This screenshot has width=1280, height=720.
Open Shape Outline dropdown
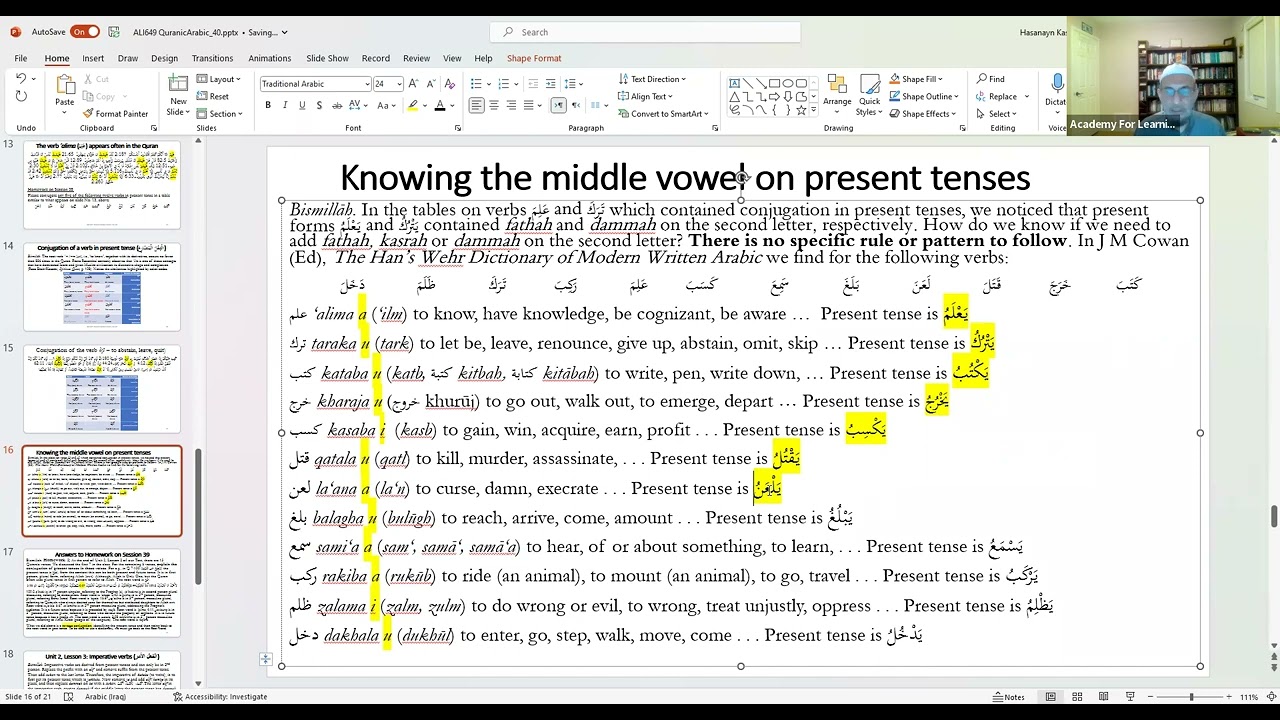(x=924, y=97)
